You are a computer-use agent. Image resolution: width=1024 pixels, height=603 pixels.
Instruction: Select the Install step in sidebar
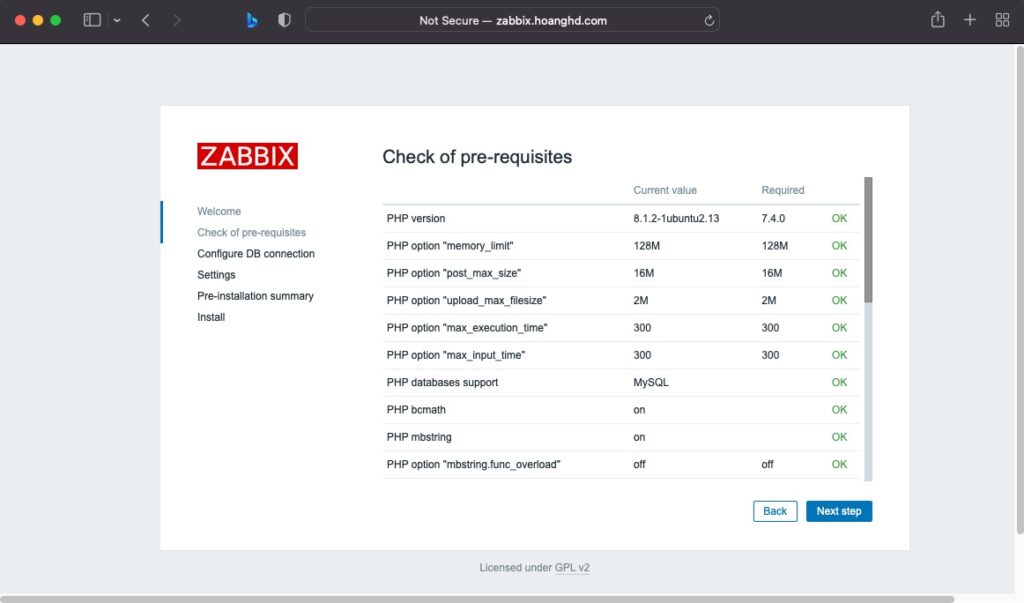(x=211, y=317)
